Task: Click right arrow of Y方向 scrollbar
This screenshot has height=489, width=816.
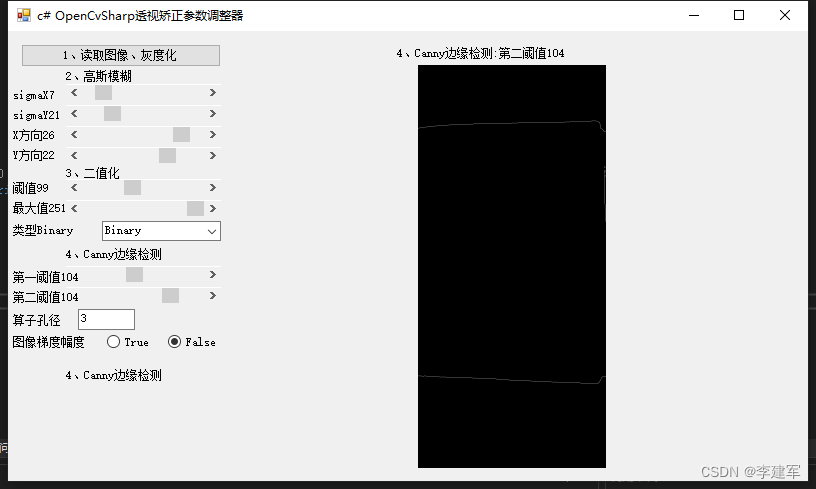Action: pyautogui.click(x=212, y=155)
